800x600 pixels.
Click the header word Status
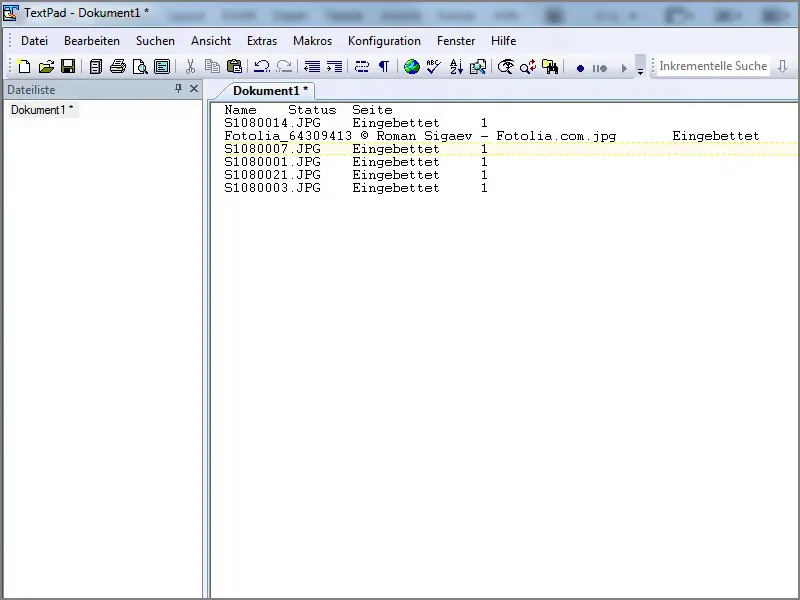(x=312, y=110)
